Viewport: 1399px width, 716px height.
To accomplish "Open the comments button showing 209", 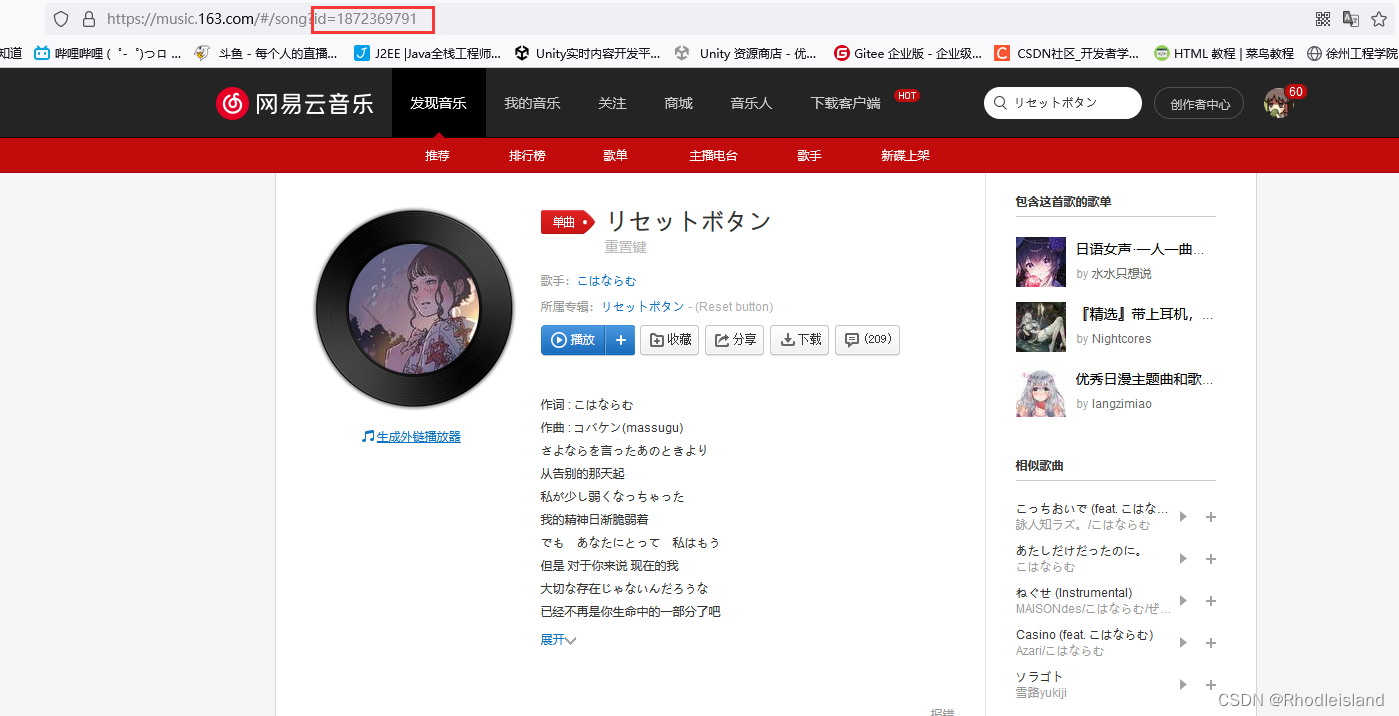I will click(867, 340).
